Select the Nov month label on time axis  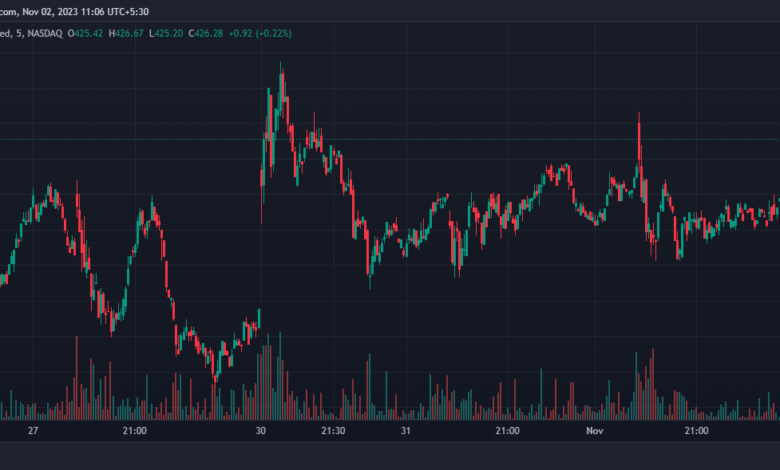pyautogui.click(x=596, y=431)
